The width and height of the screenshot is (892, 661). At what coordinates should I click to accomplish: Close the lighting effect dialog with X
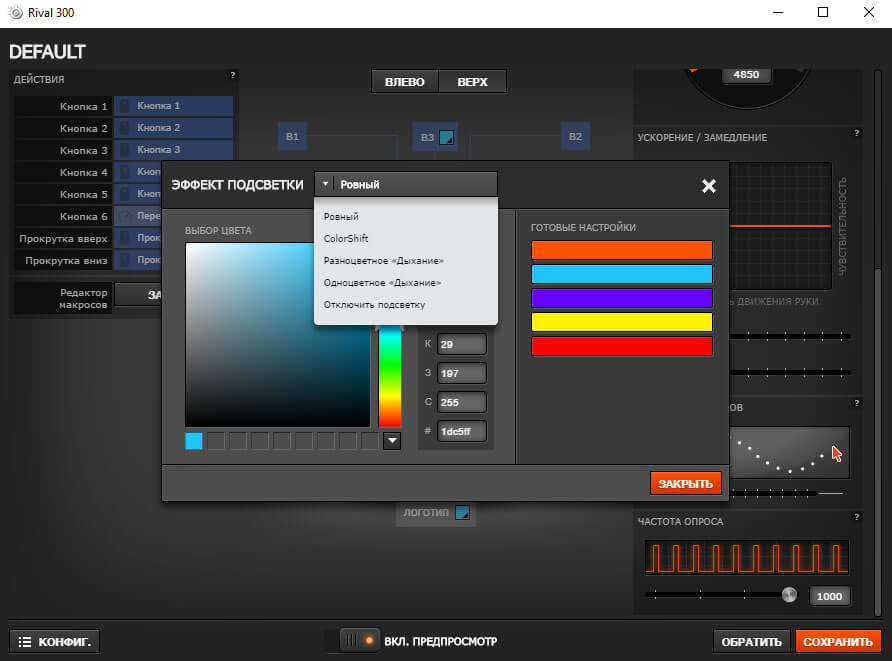coord(709,185)
